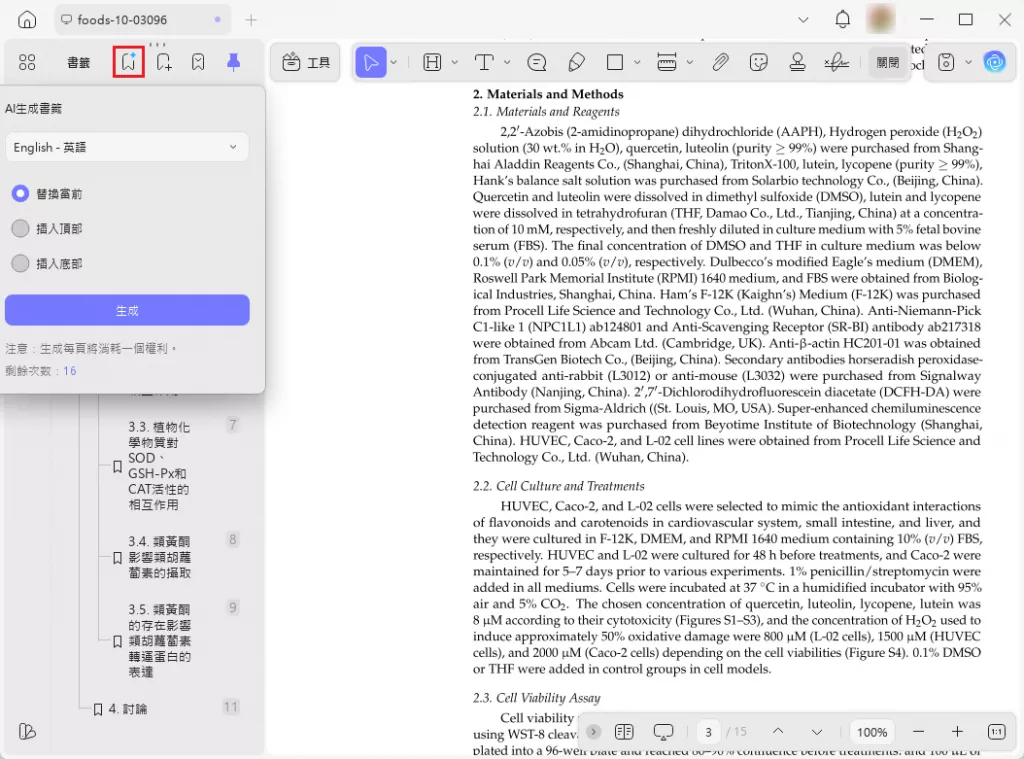Open the English - 英語 language dropdown
Screen dimensions: 1024x759
pyautogui.click(x=127, y=146)
